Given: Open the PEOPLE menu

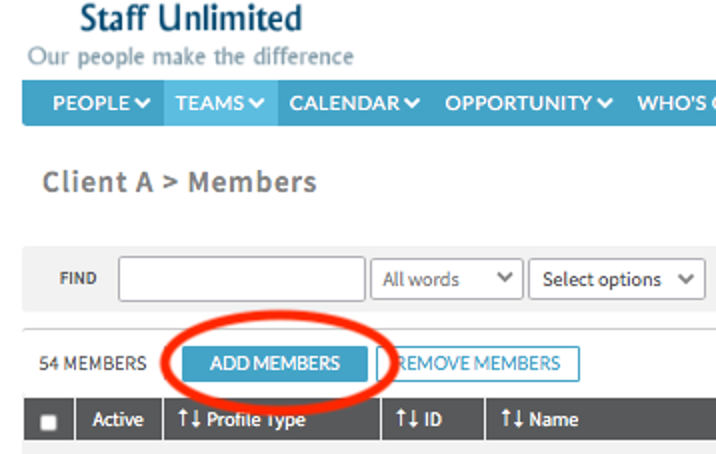Looking at the screenshot, I should click(x=101, y=103).
